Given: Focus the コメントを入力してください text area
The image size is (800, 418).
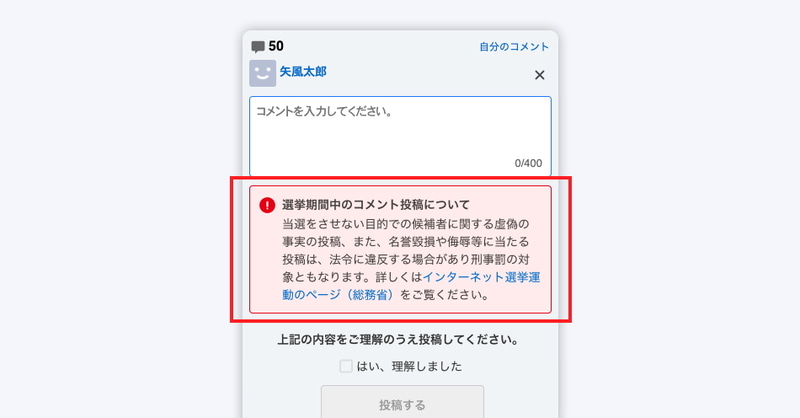Looking at the screenshot, I should (401, 136).
